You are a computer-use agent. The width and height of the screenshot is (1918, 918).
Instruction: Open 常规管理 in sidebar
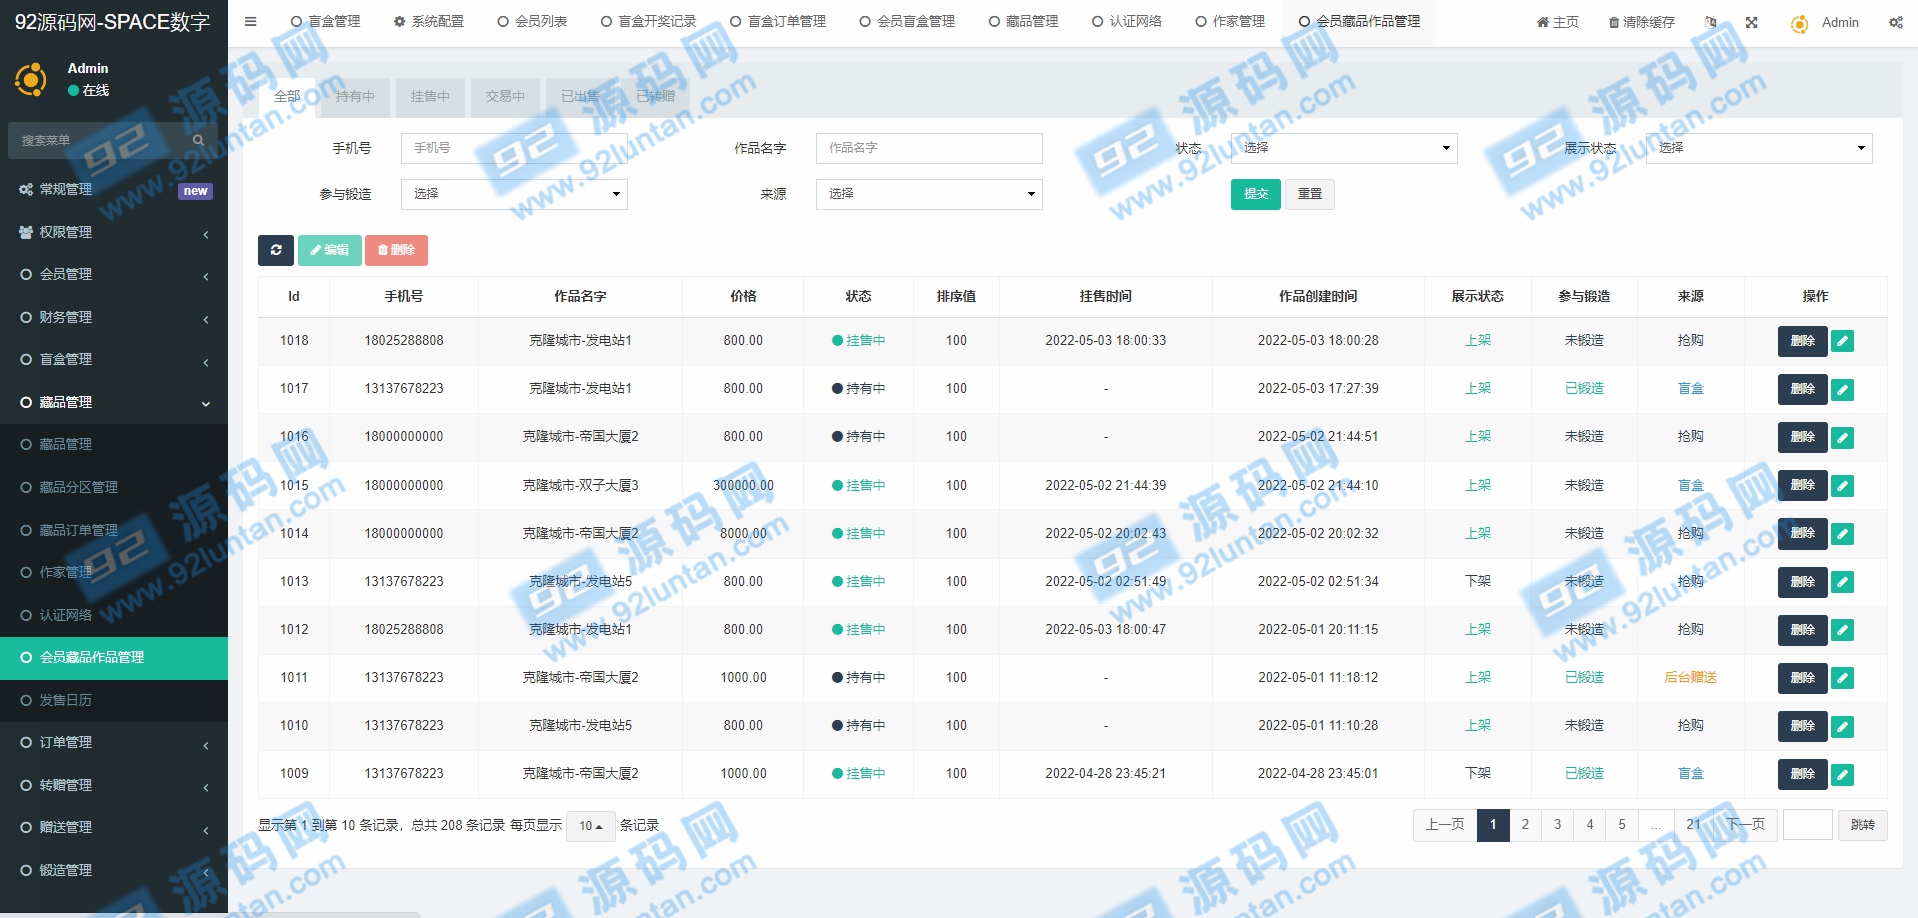pyautogui.click(x=114, y=189)
